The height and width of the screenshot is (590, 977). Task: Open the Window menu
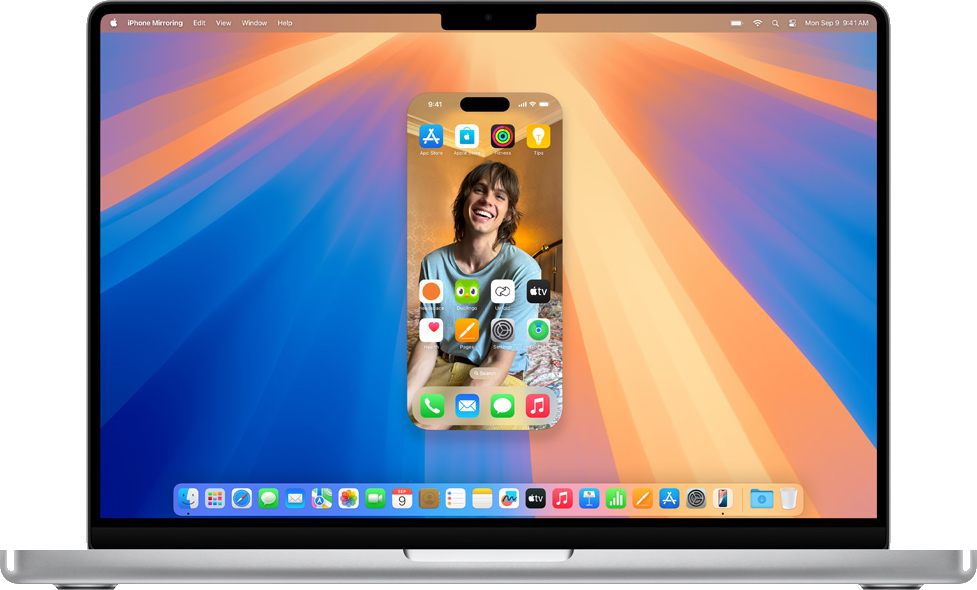[254, 23]
